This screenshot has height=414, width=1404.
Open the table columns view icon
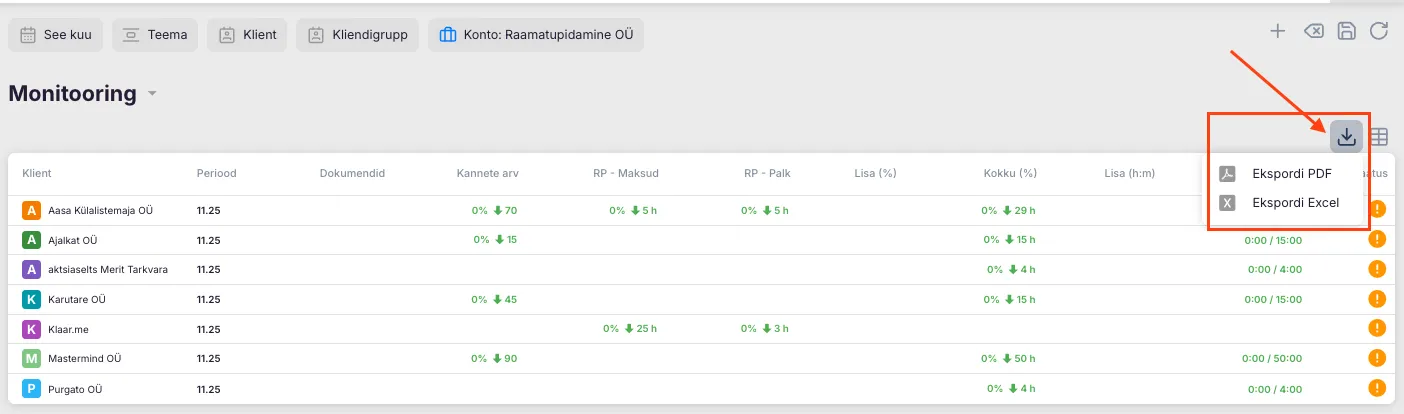(x=1379, y=136)
